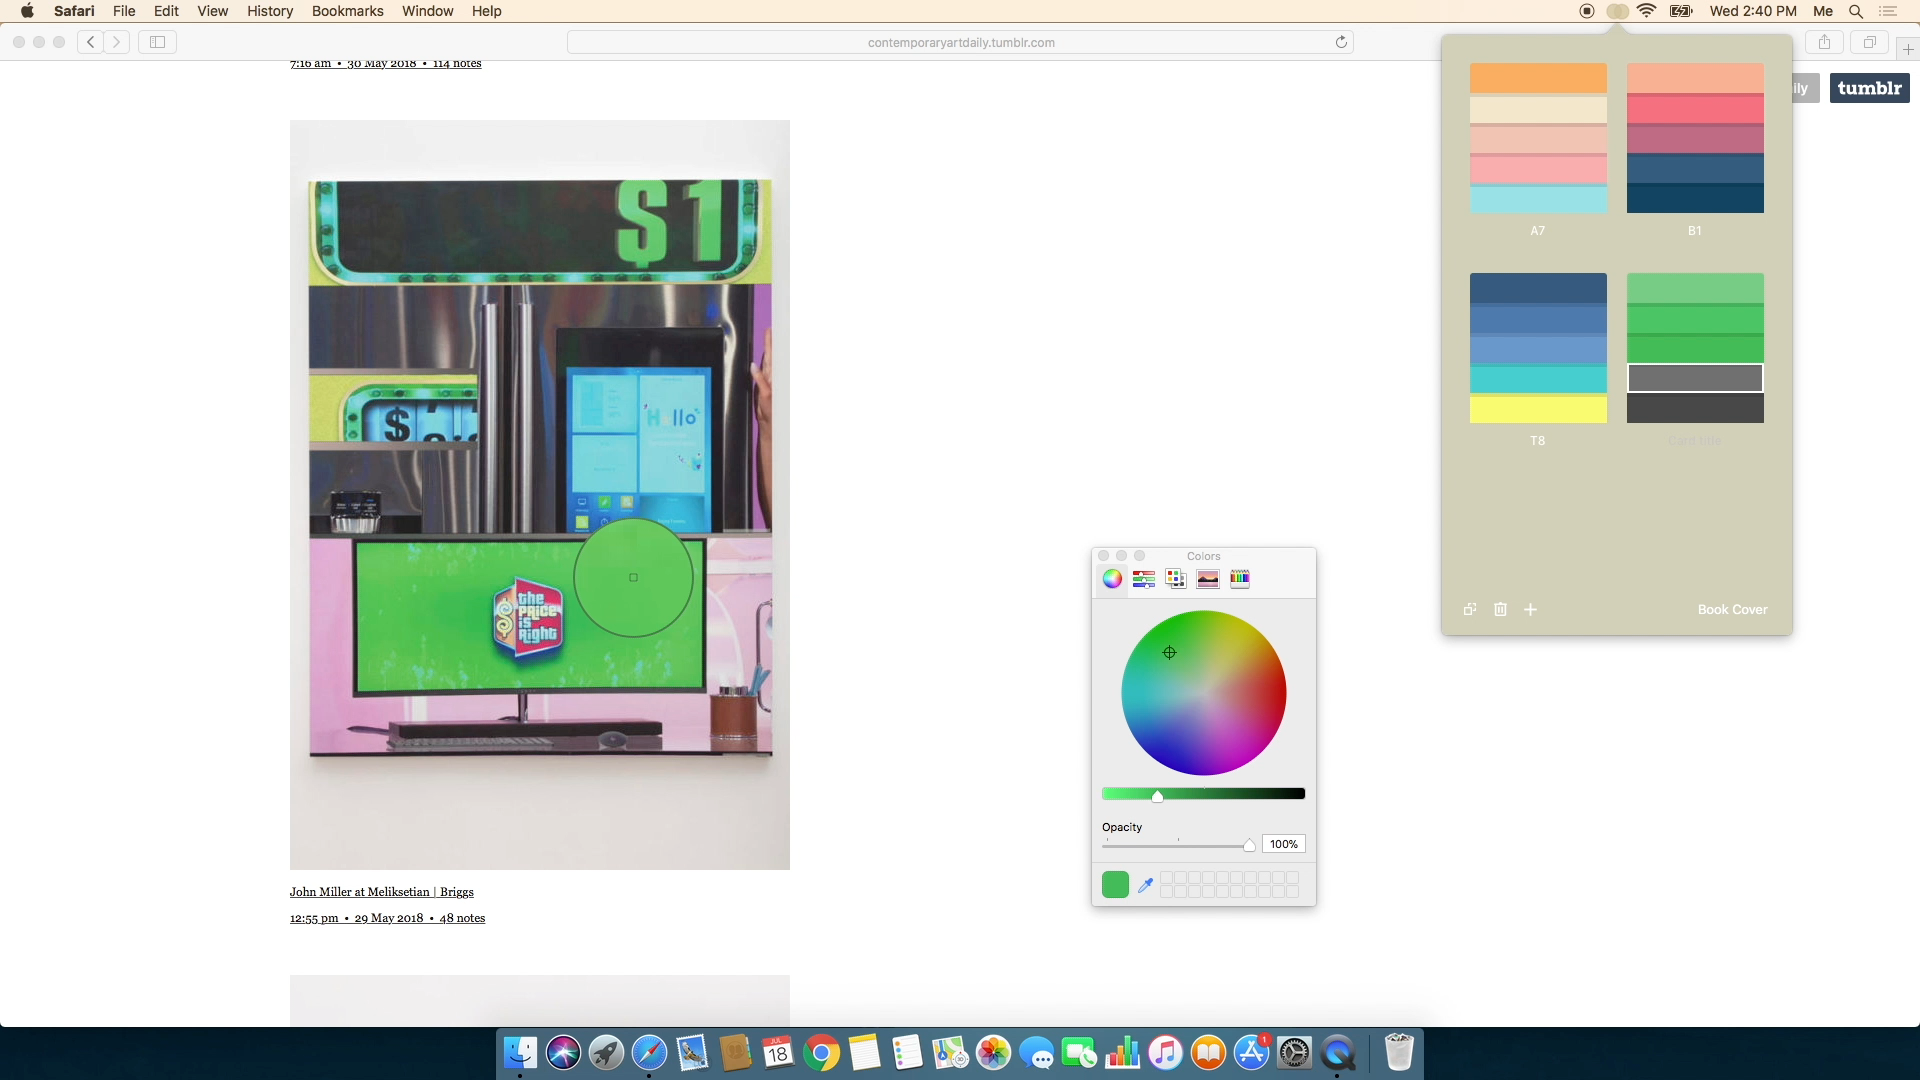
Task: Open the Color Palettes view
Action: point(1177,578)
